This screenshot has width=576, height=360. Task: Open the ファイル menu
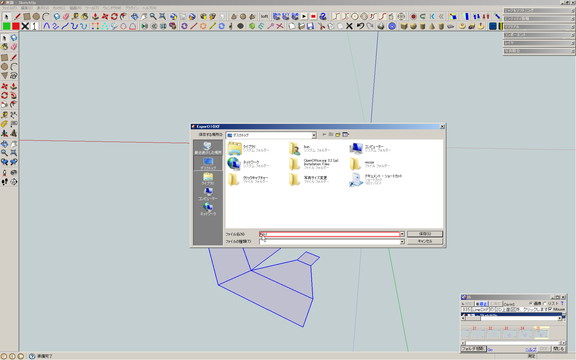click(x=9, y=8)
